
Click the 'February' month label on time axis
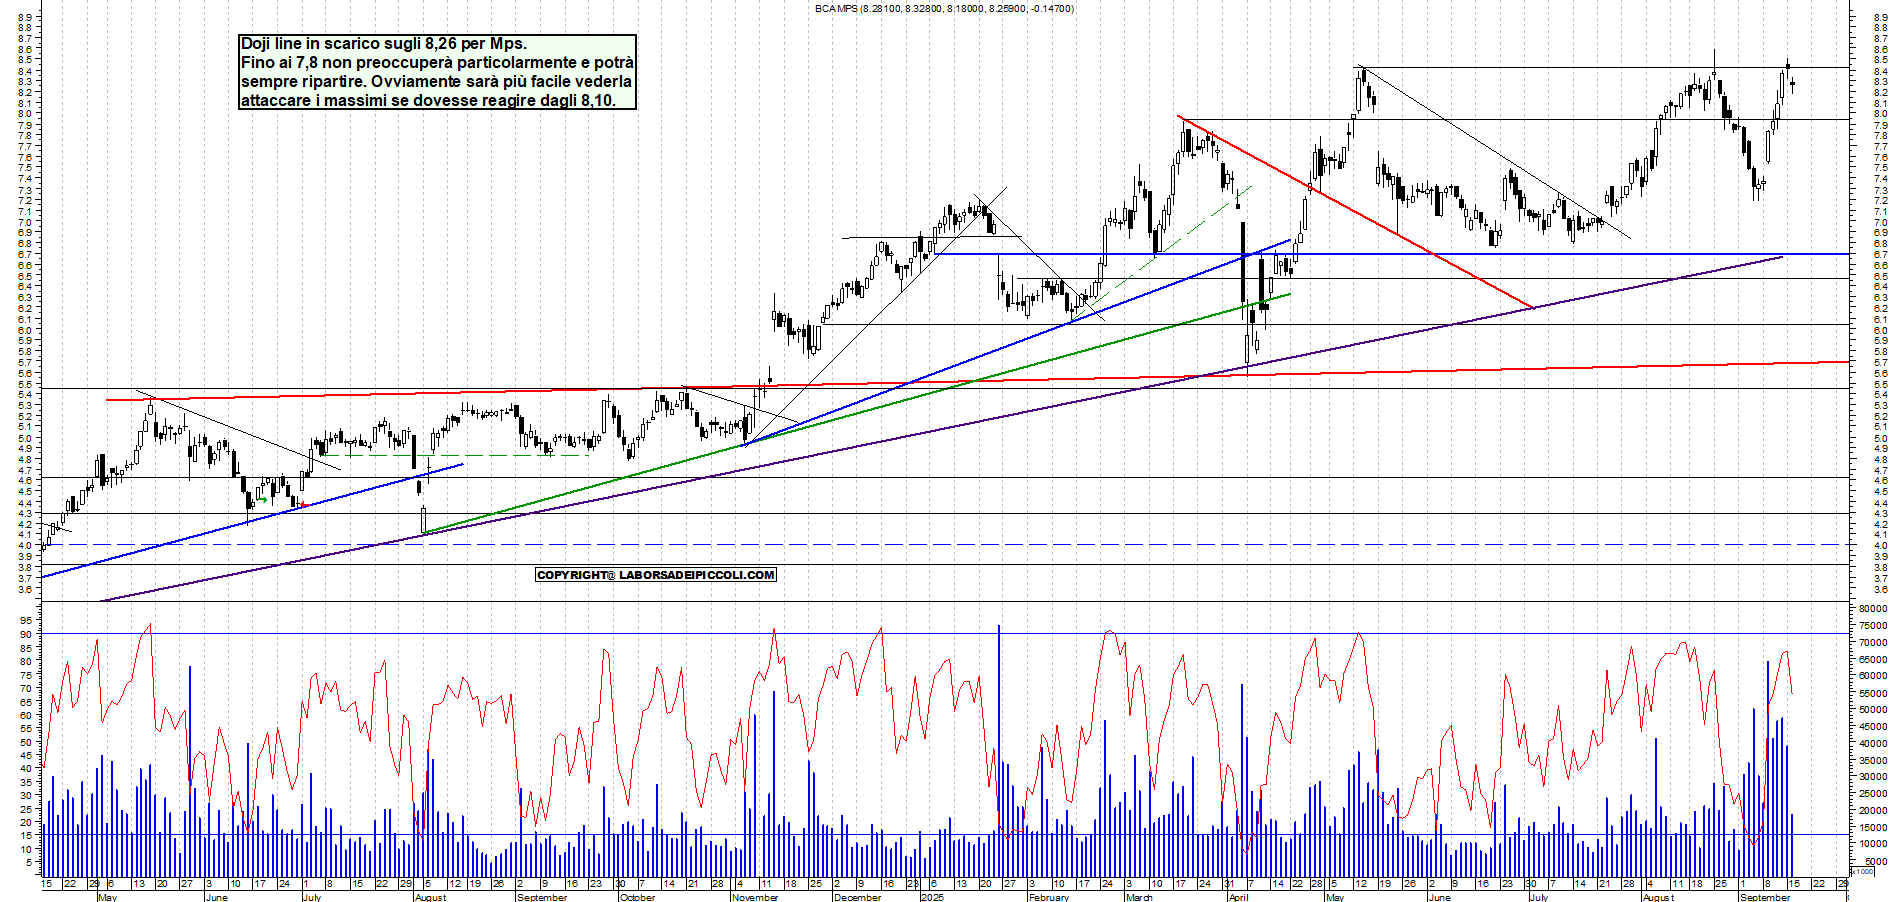point(1048,897)
